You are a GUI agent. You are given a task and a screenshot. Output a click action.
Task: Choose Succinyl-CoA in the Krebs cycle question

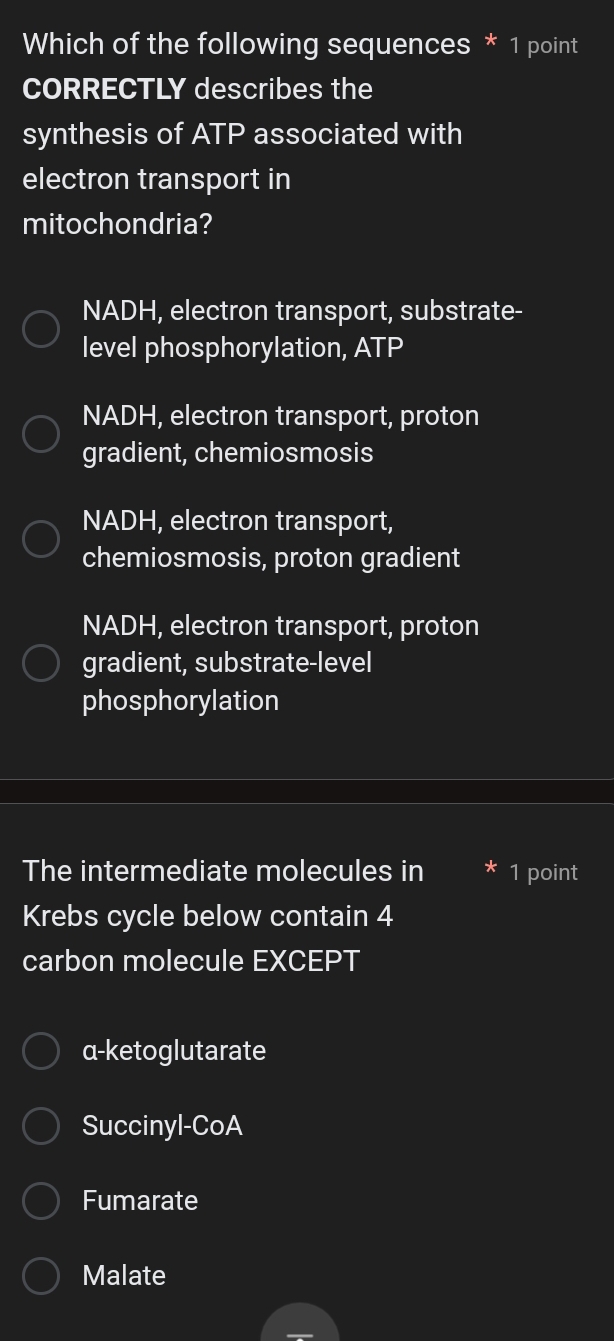click(x=41, y=1126)
